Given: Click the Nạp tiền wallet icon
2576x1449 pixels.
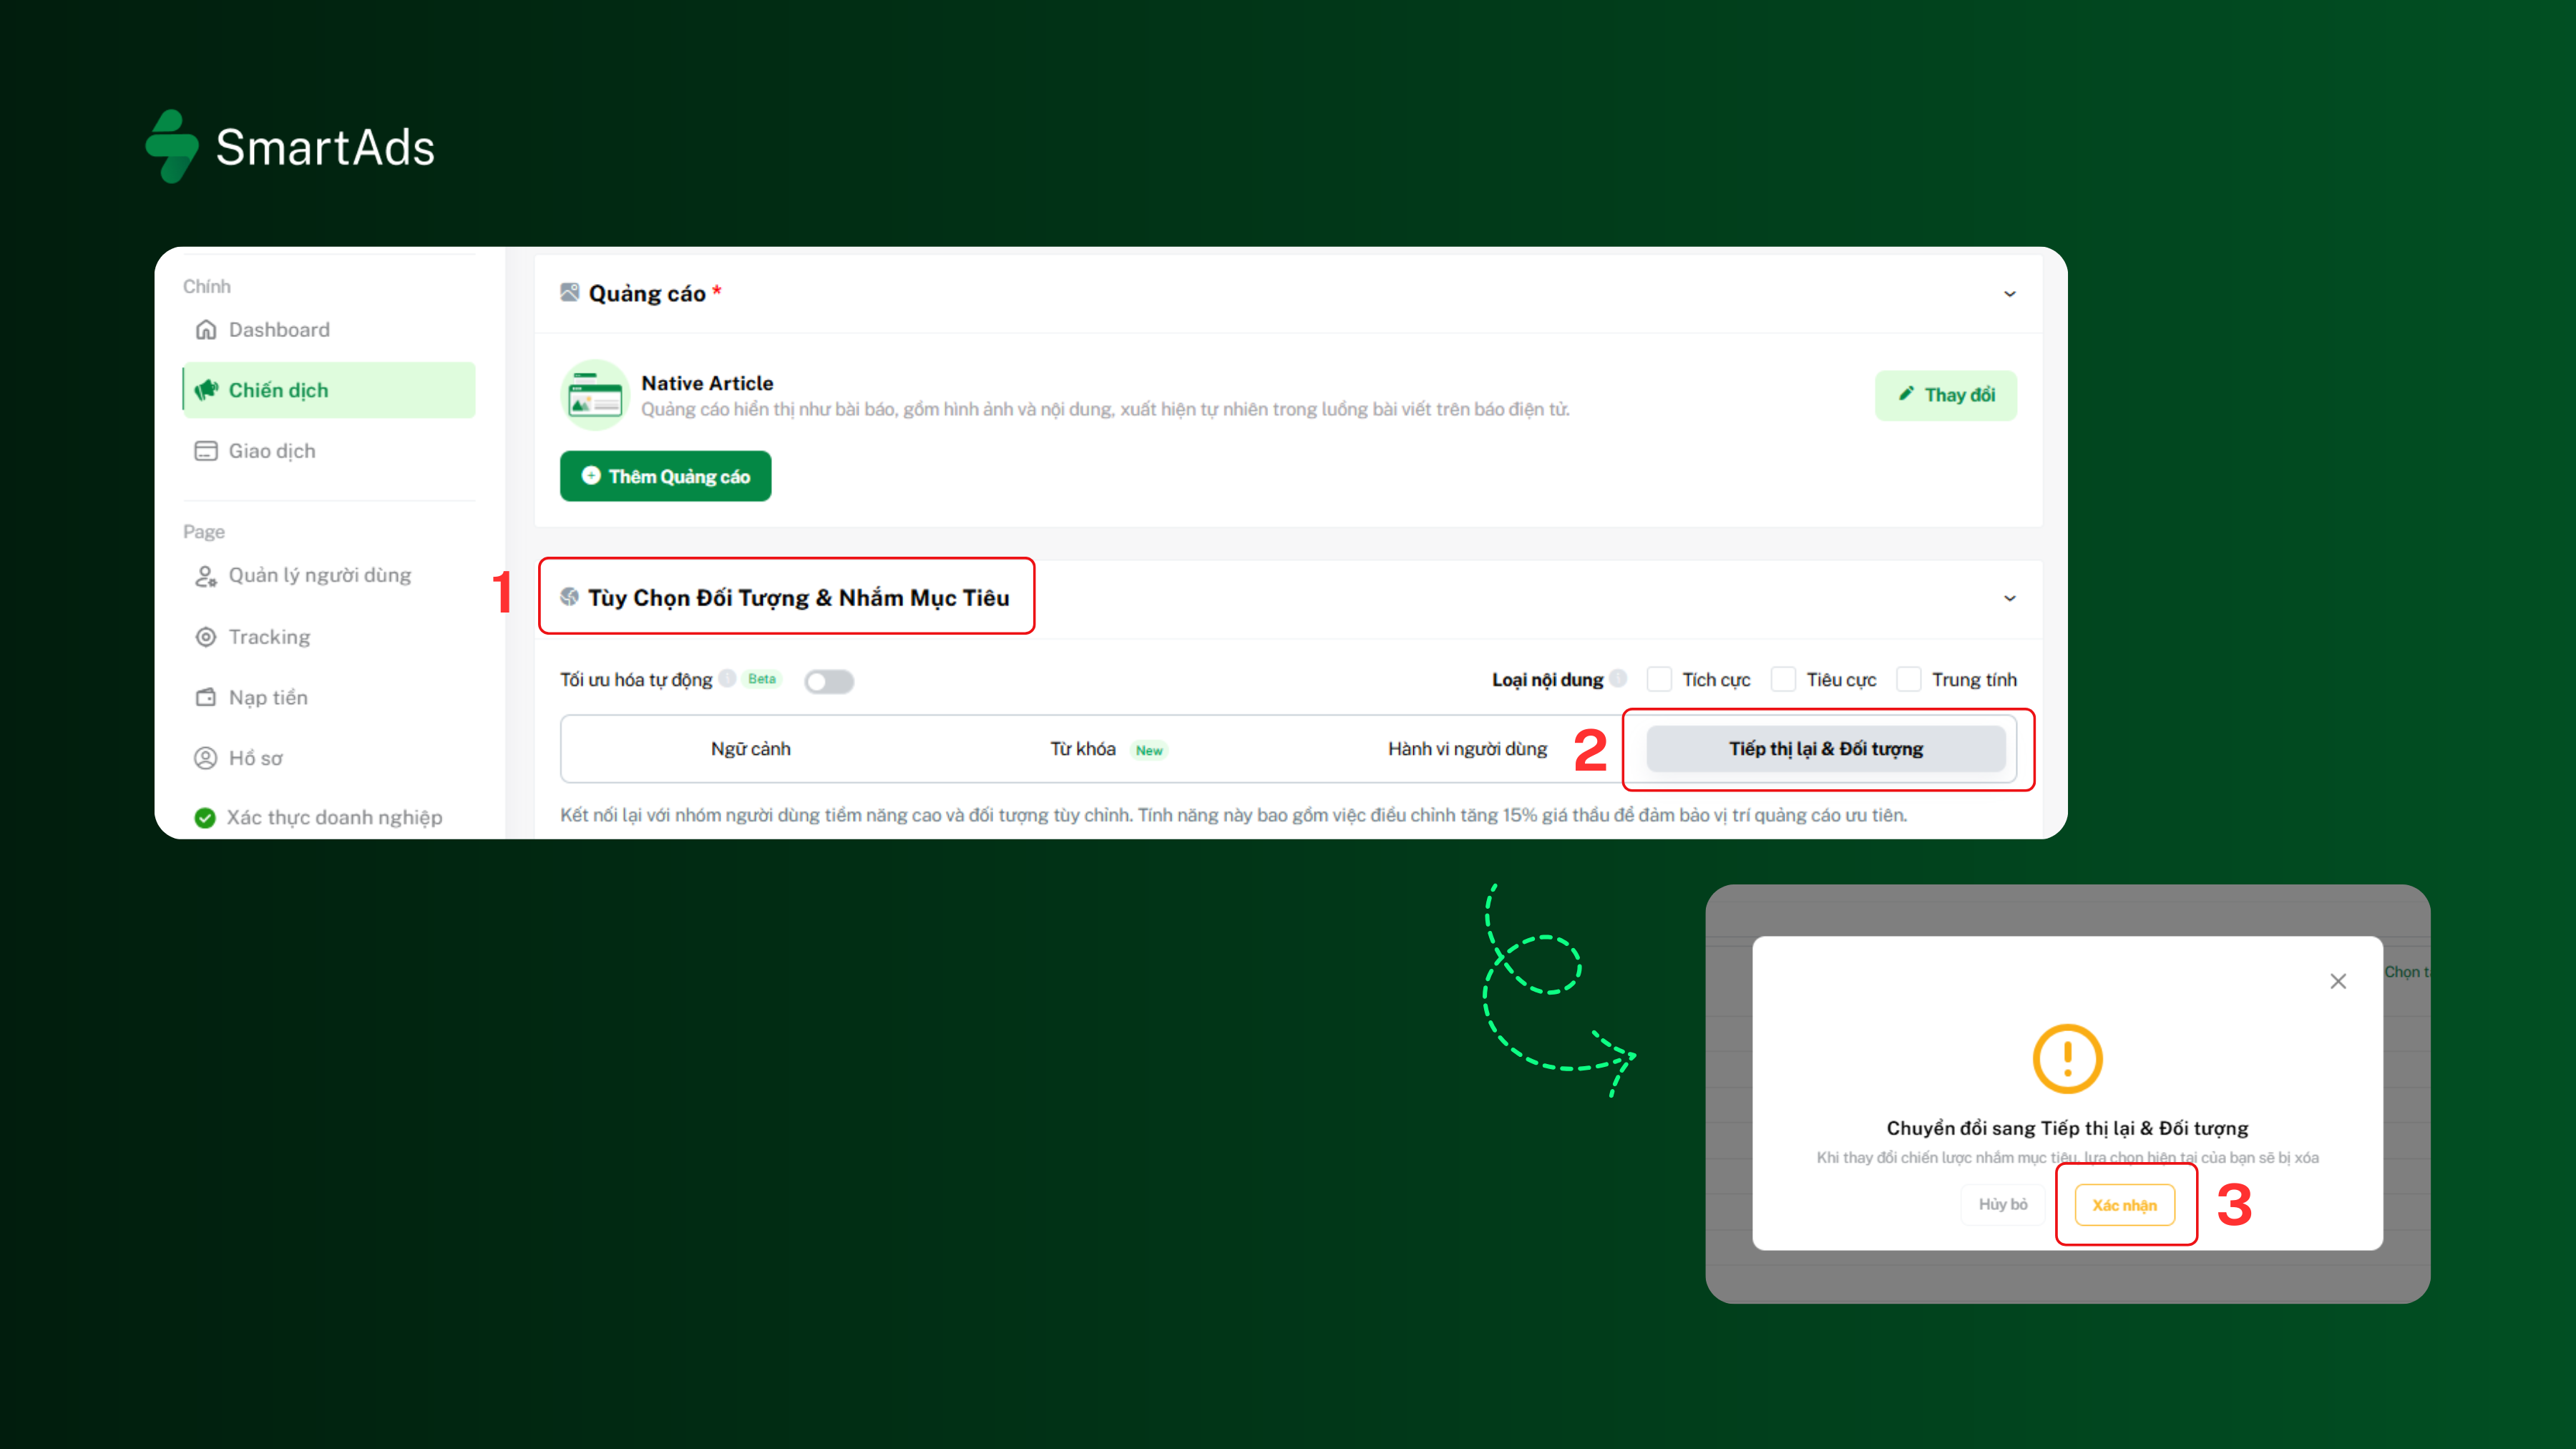Looking at the screenshot, I should (206, 697).
